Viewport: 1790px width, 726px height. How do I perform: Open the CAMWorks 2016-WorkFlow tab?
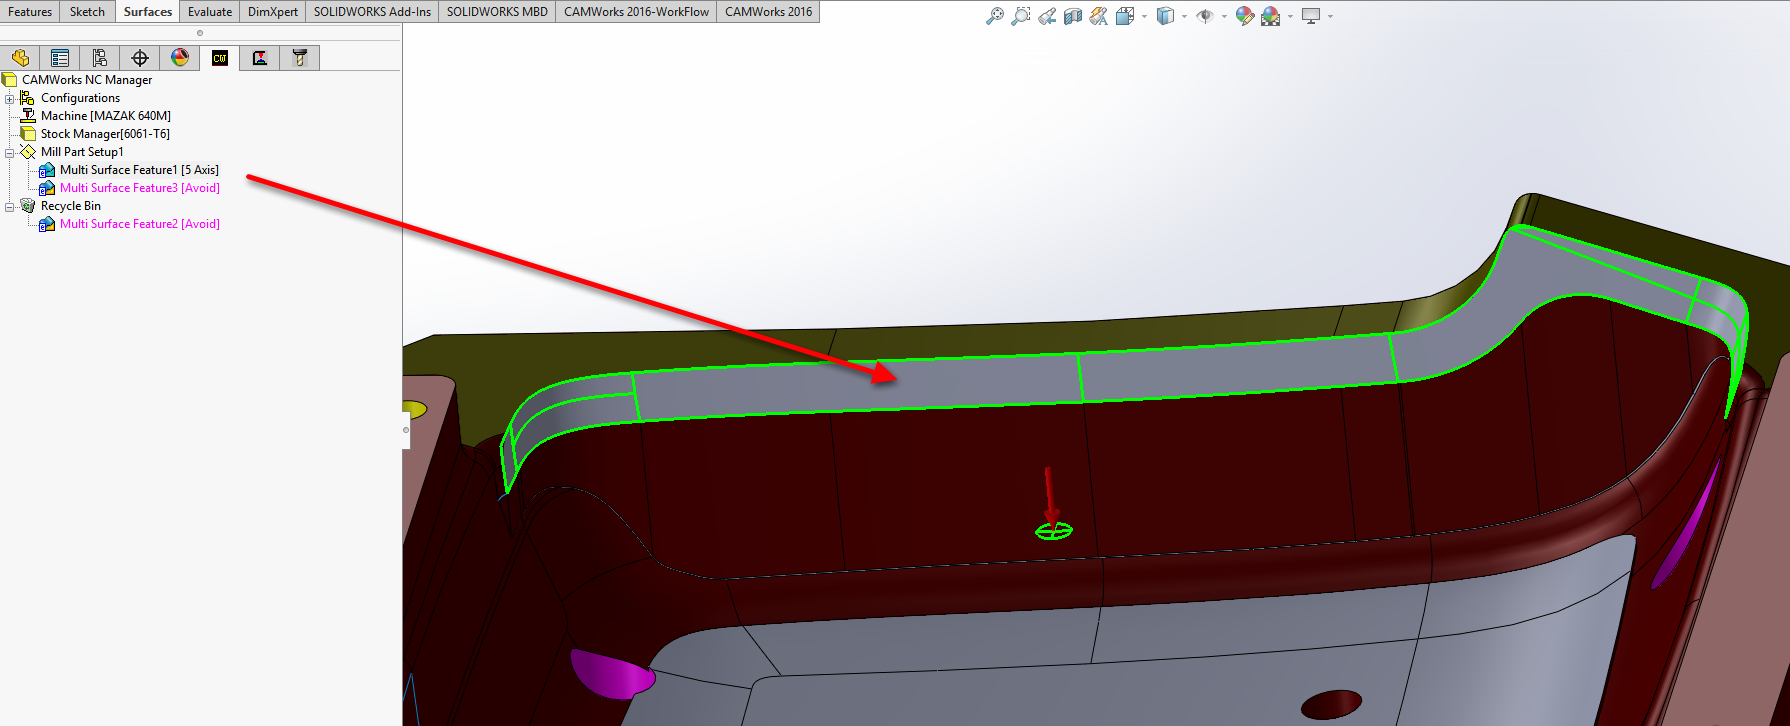pyautogui.click(x=636, y=12)
